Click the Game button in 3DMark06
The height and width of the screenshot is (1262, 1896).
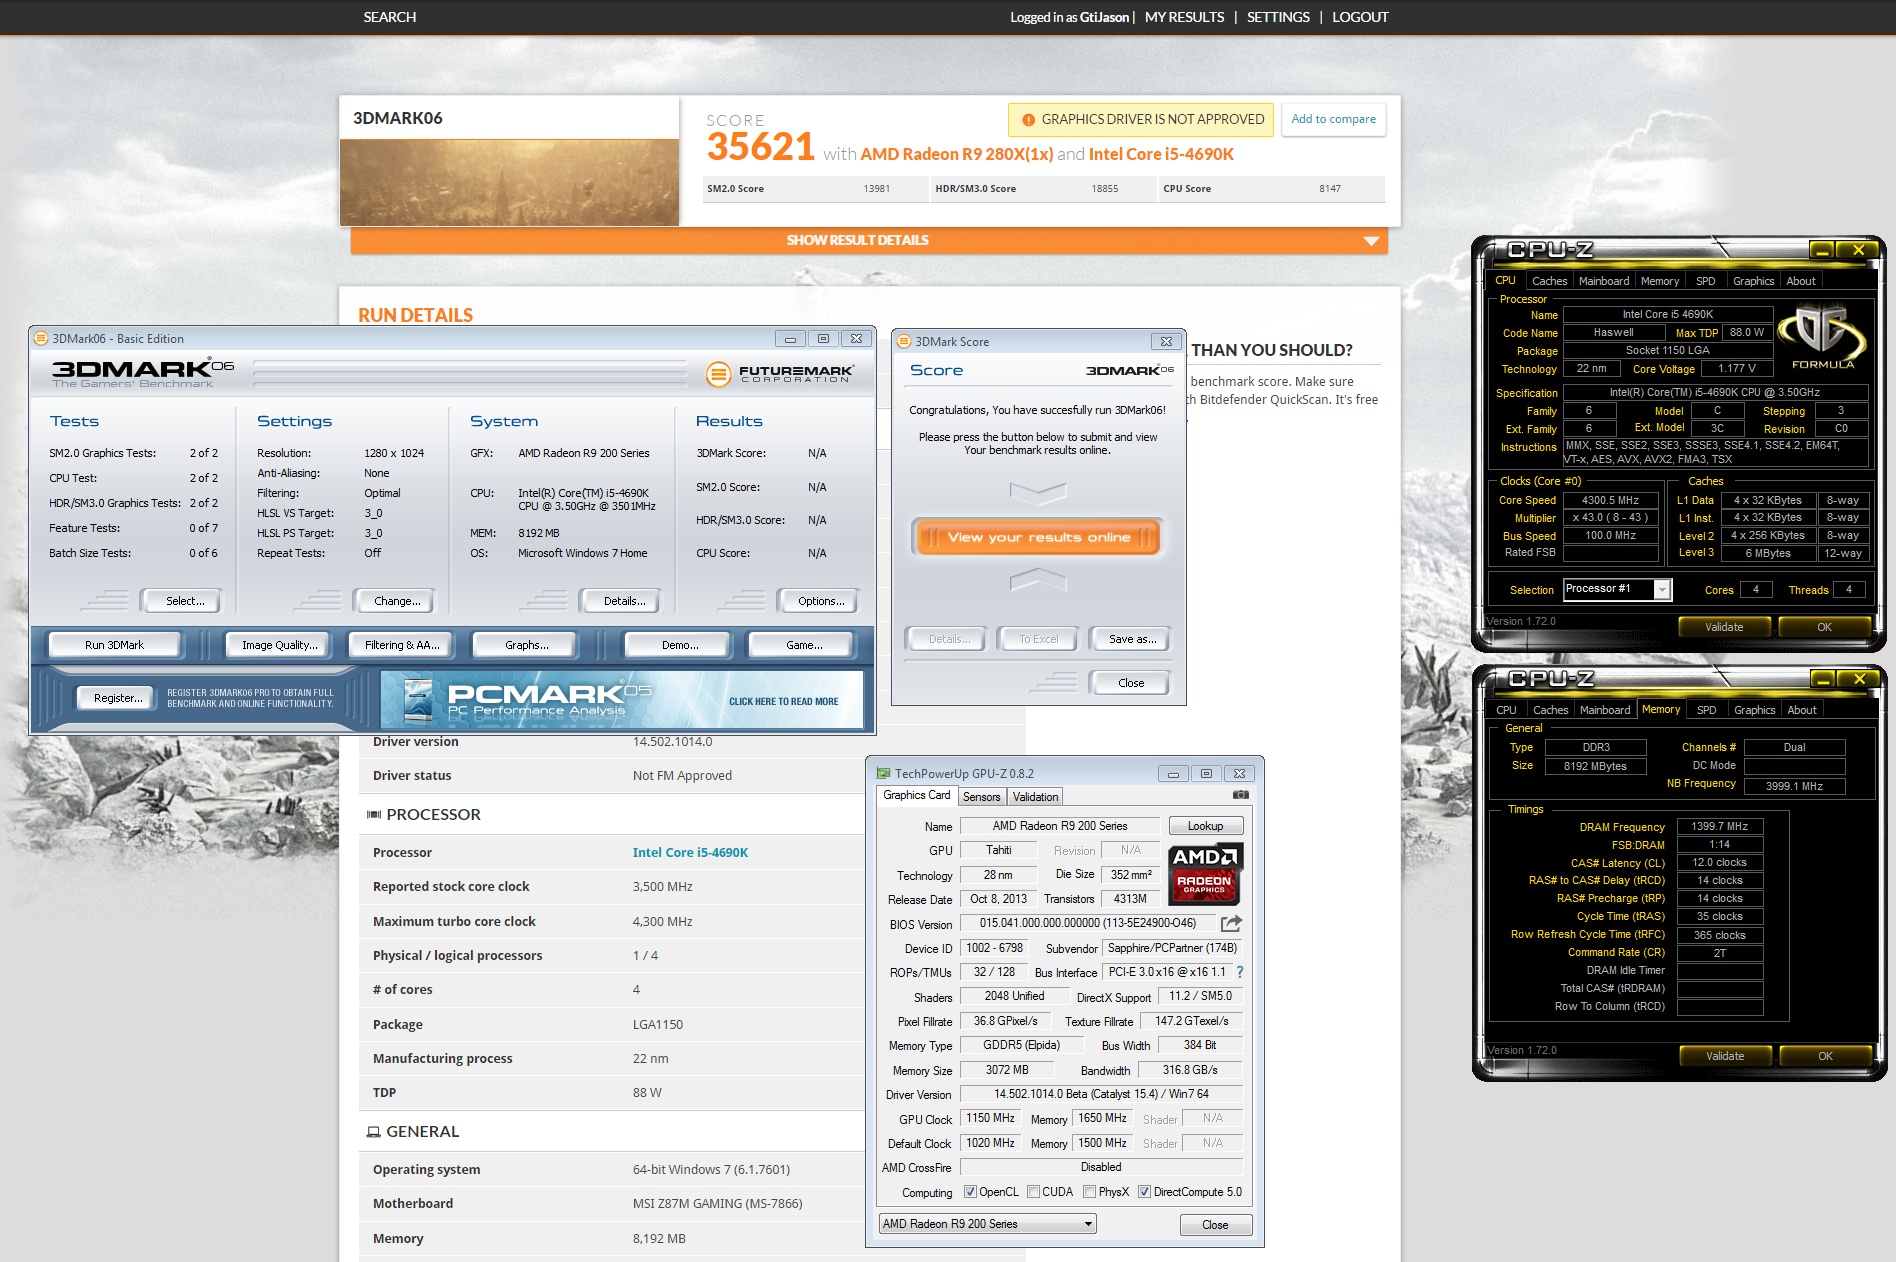pos(803,645)
